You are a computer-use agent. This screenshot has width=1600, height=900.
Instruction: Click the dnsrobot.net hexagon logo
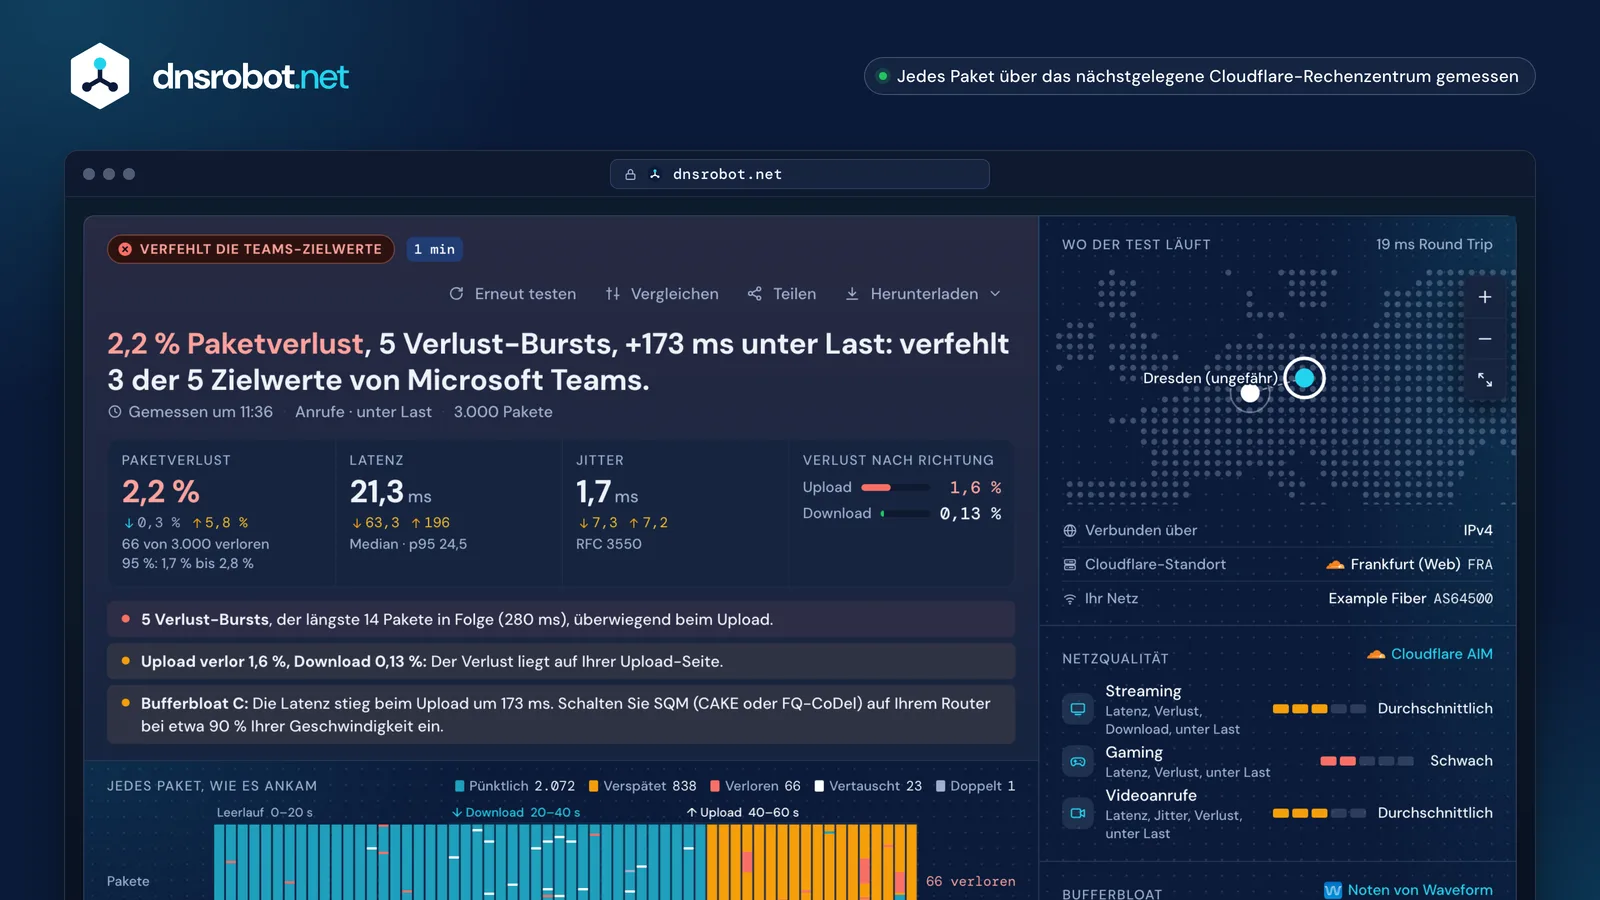pos(100,76)
